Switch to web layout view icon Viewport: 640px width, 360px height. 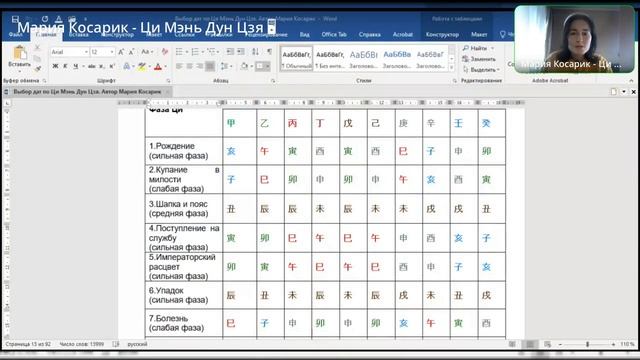tap(547, 344)
